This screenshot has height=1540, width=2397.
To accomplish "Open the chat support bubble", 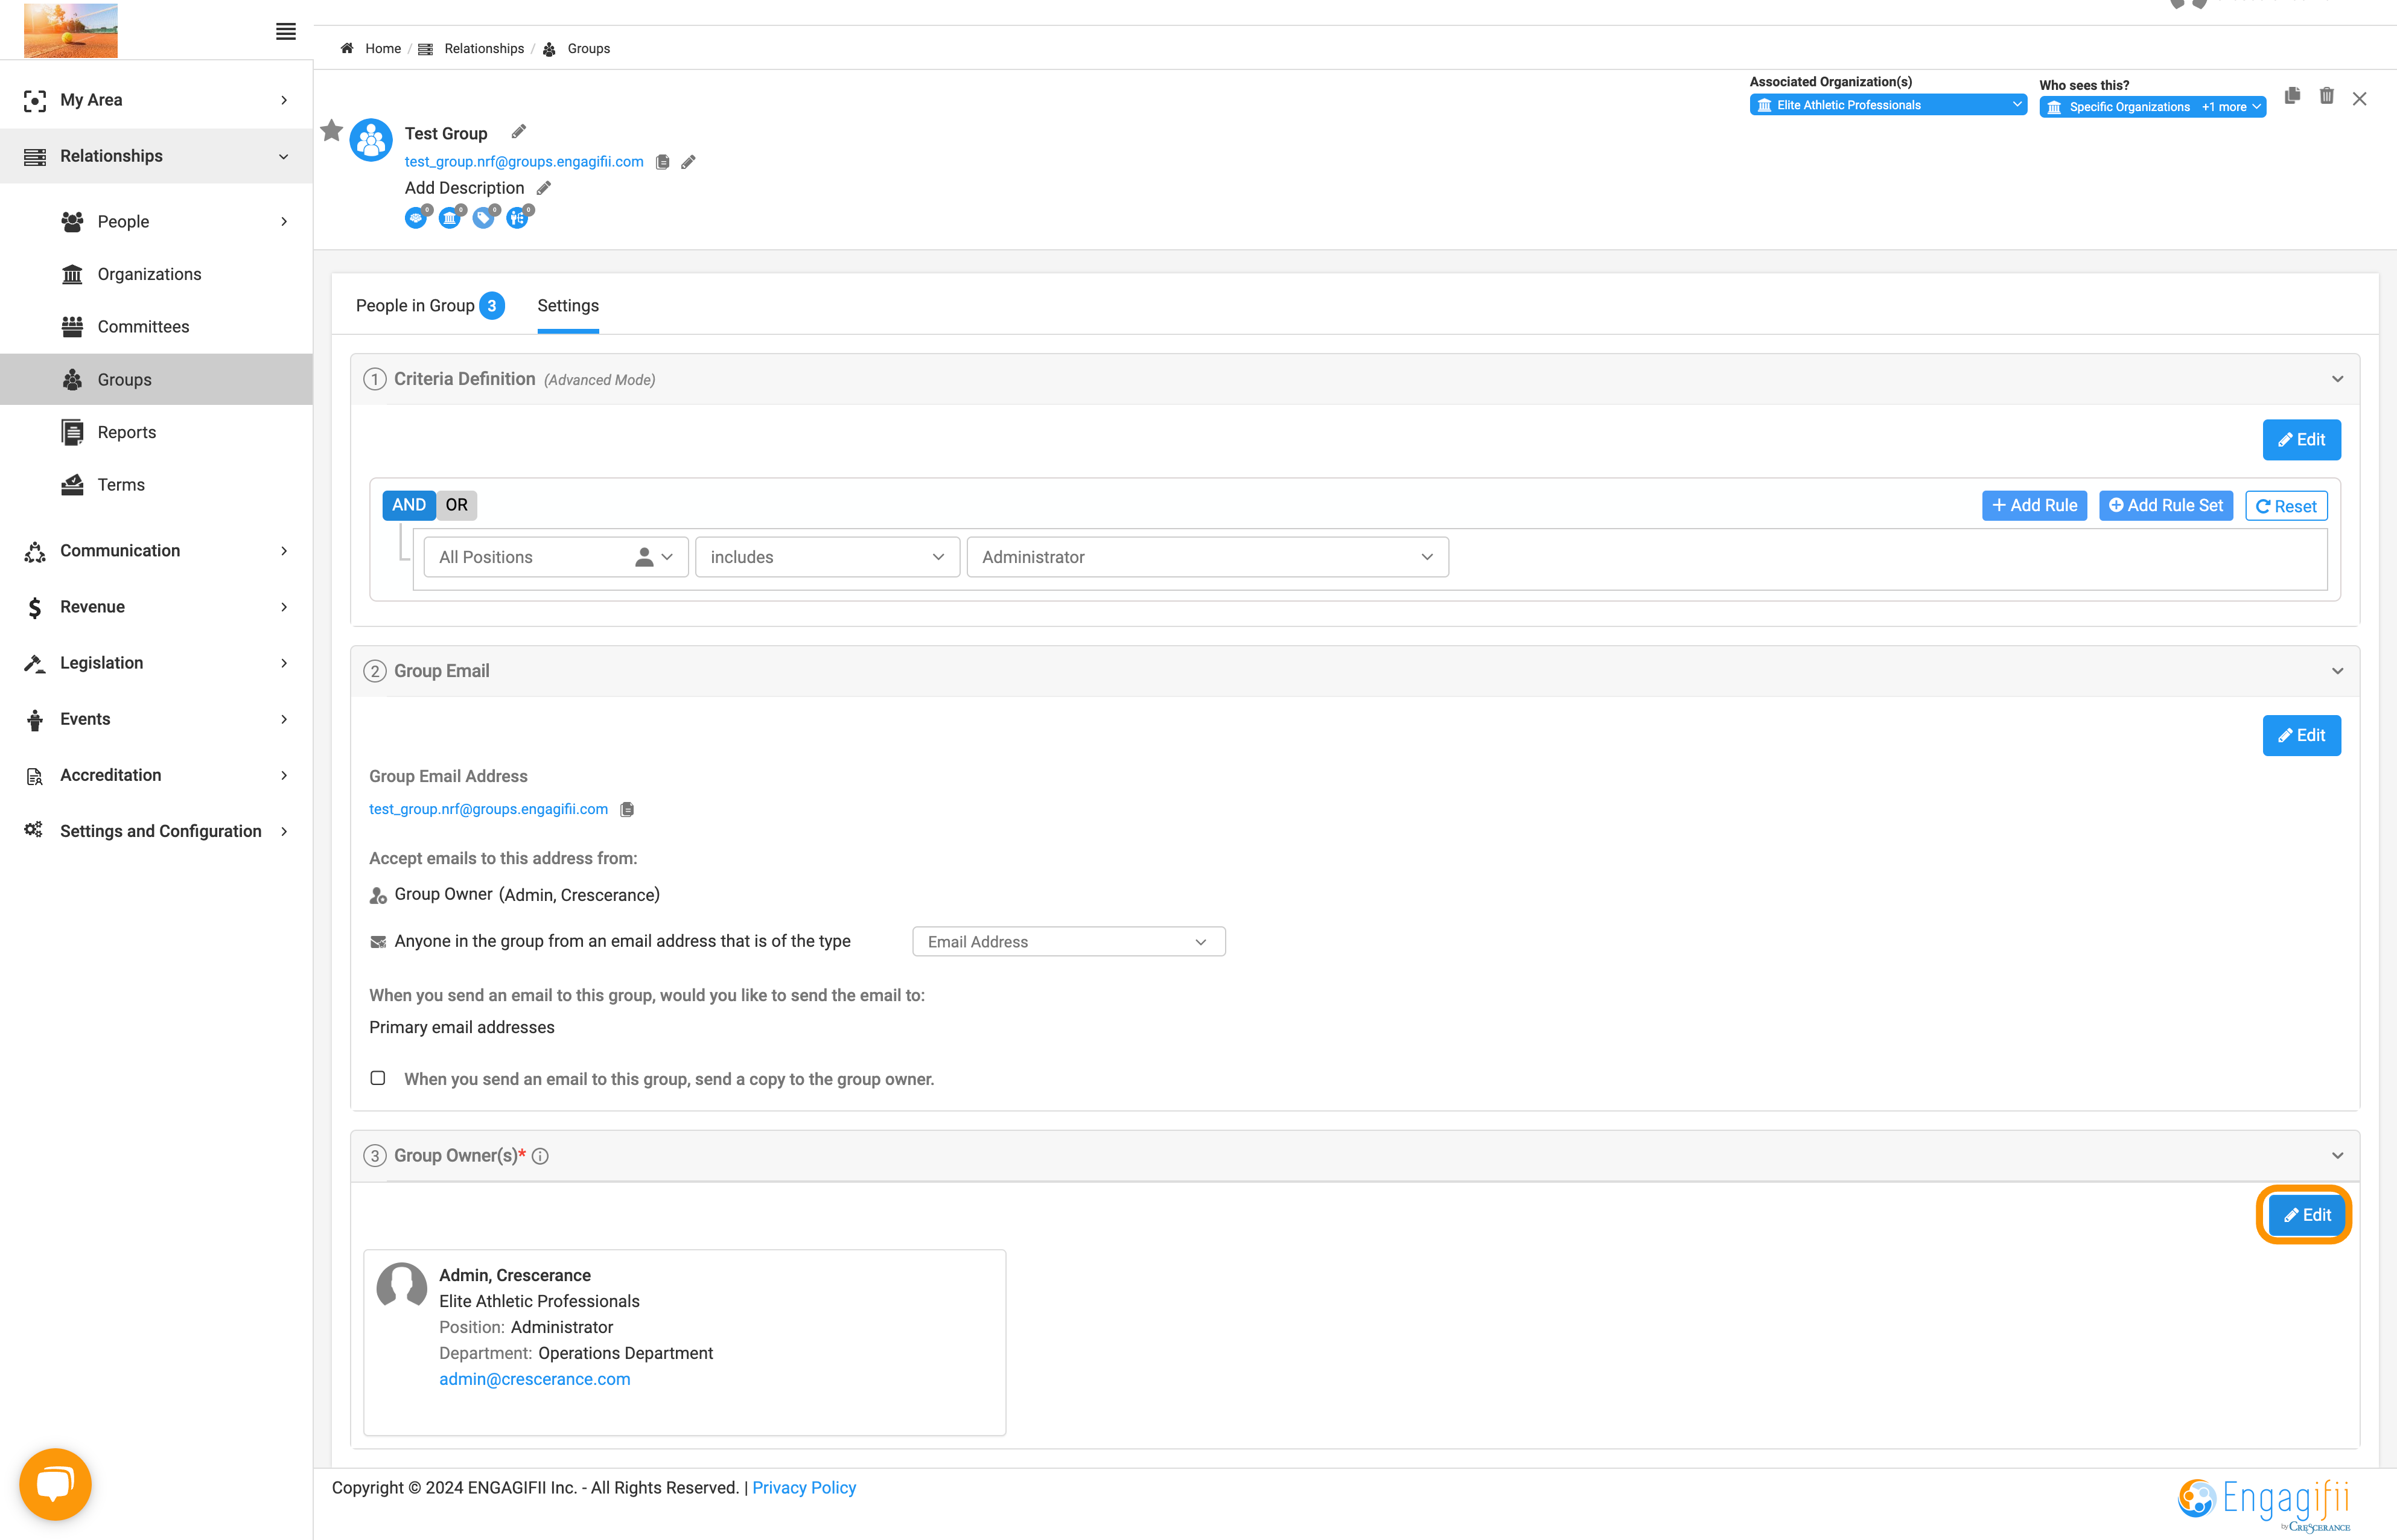I will 55,1484.
